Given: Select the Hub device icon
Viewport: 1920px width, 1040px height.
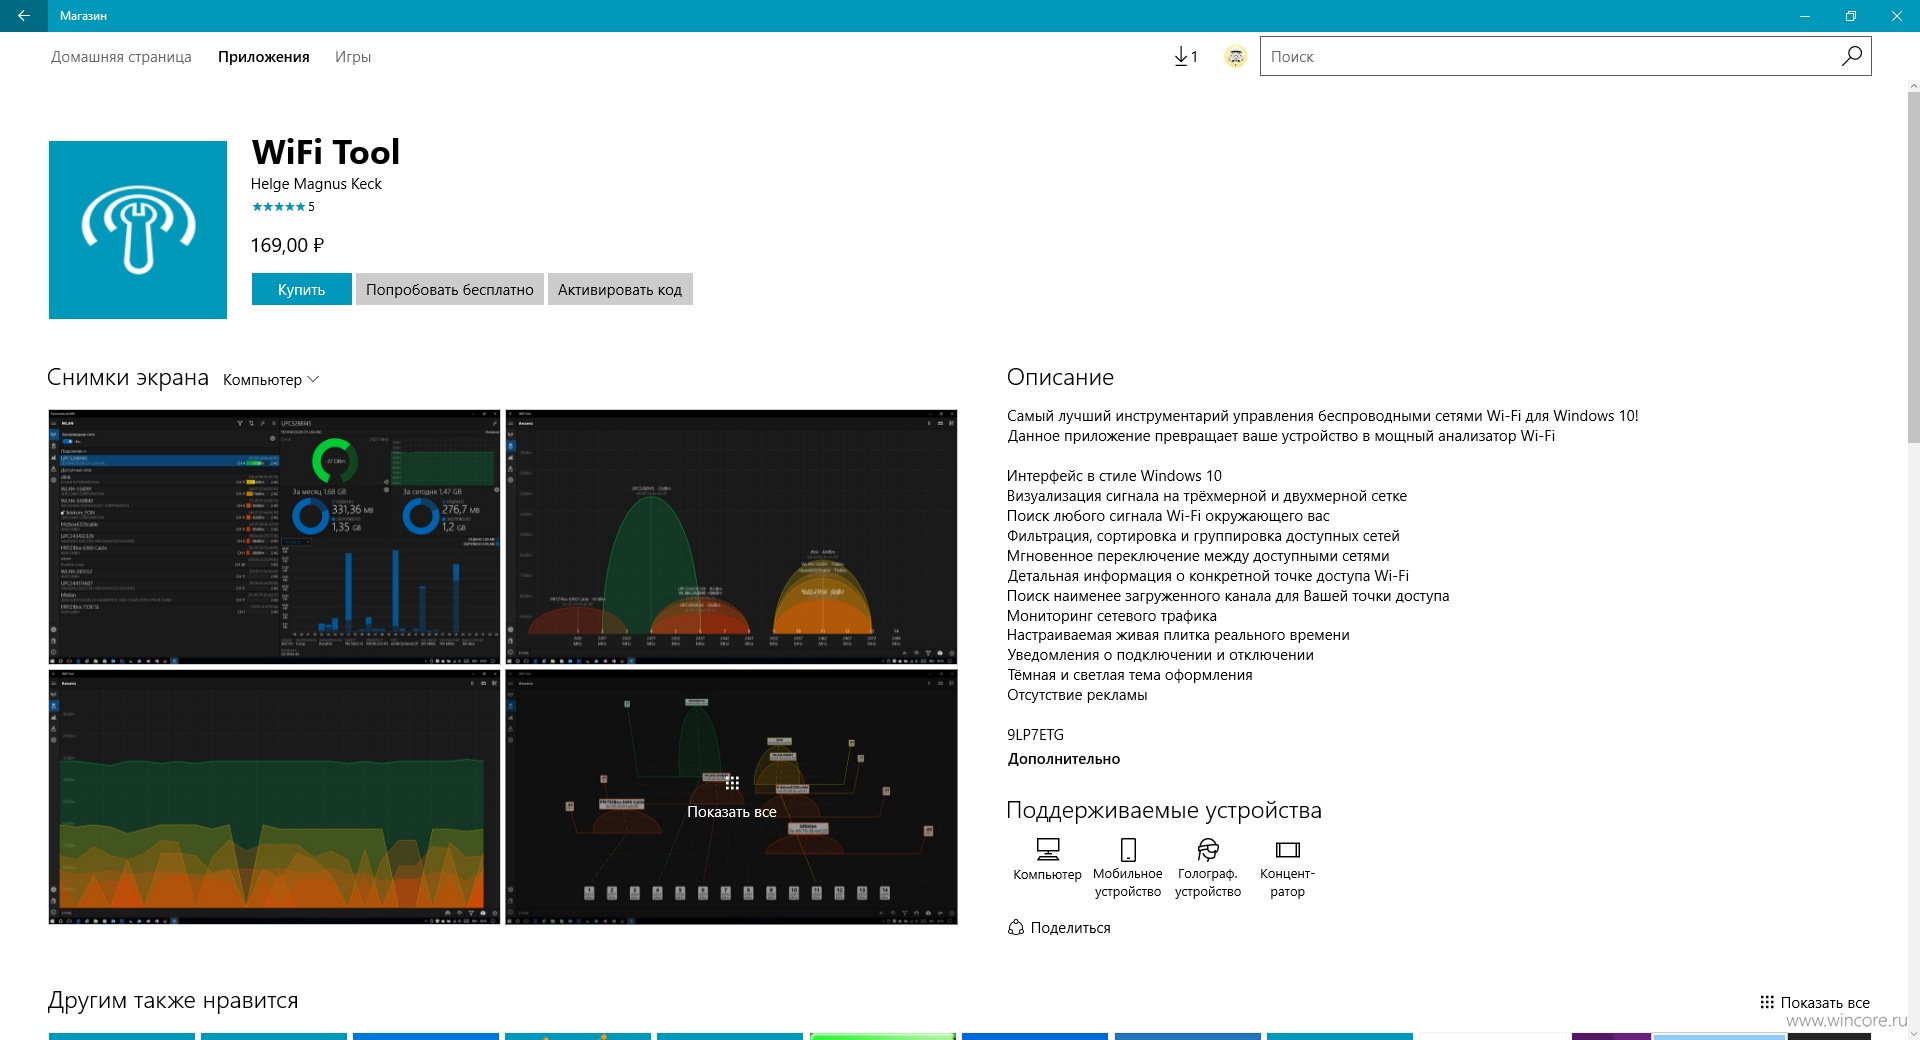Looking at the screenshot, I should tap(1287, 850).
